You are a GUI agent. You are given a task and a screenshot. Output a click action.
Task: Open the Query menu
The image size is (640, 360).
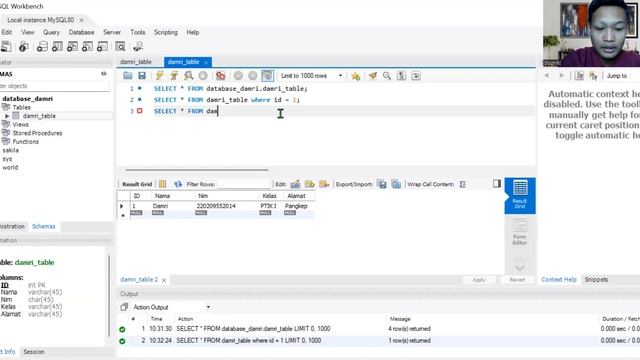click(51, 32)
